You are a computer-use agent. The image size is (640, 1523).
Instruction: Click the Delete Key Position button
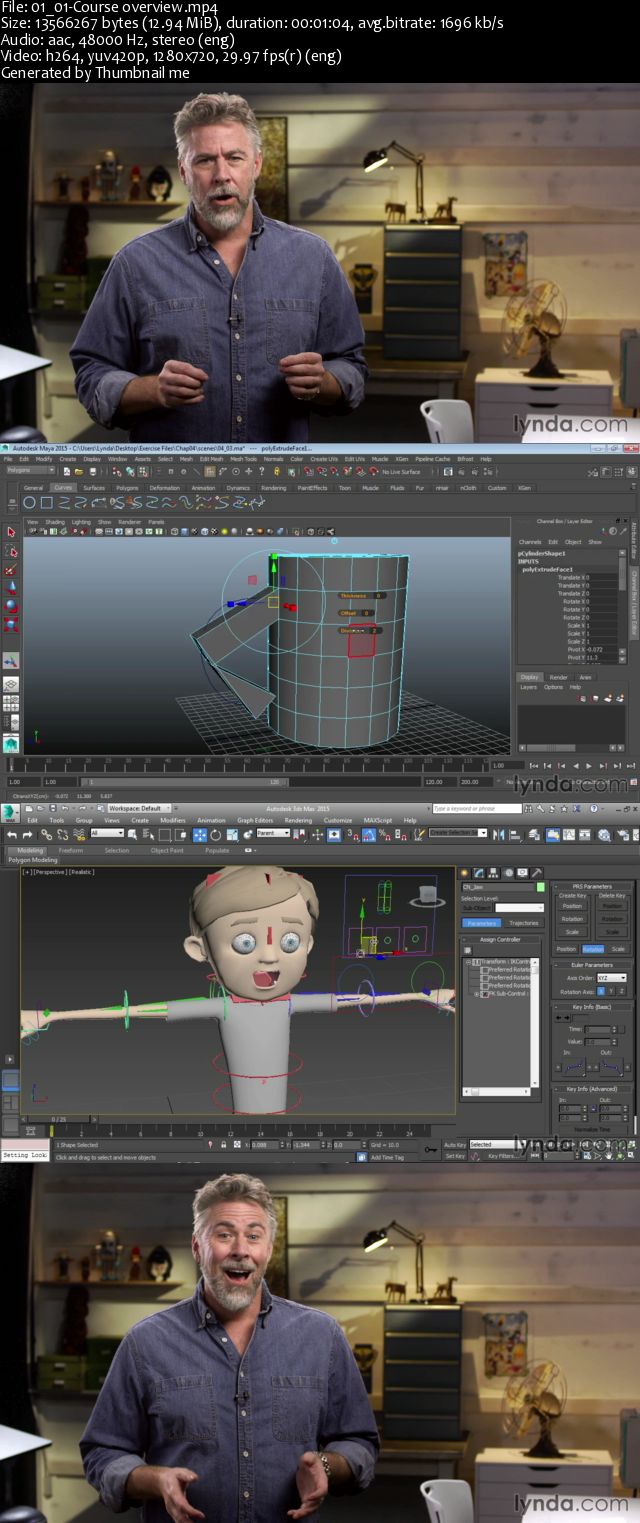coord(612,906)
